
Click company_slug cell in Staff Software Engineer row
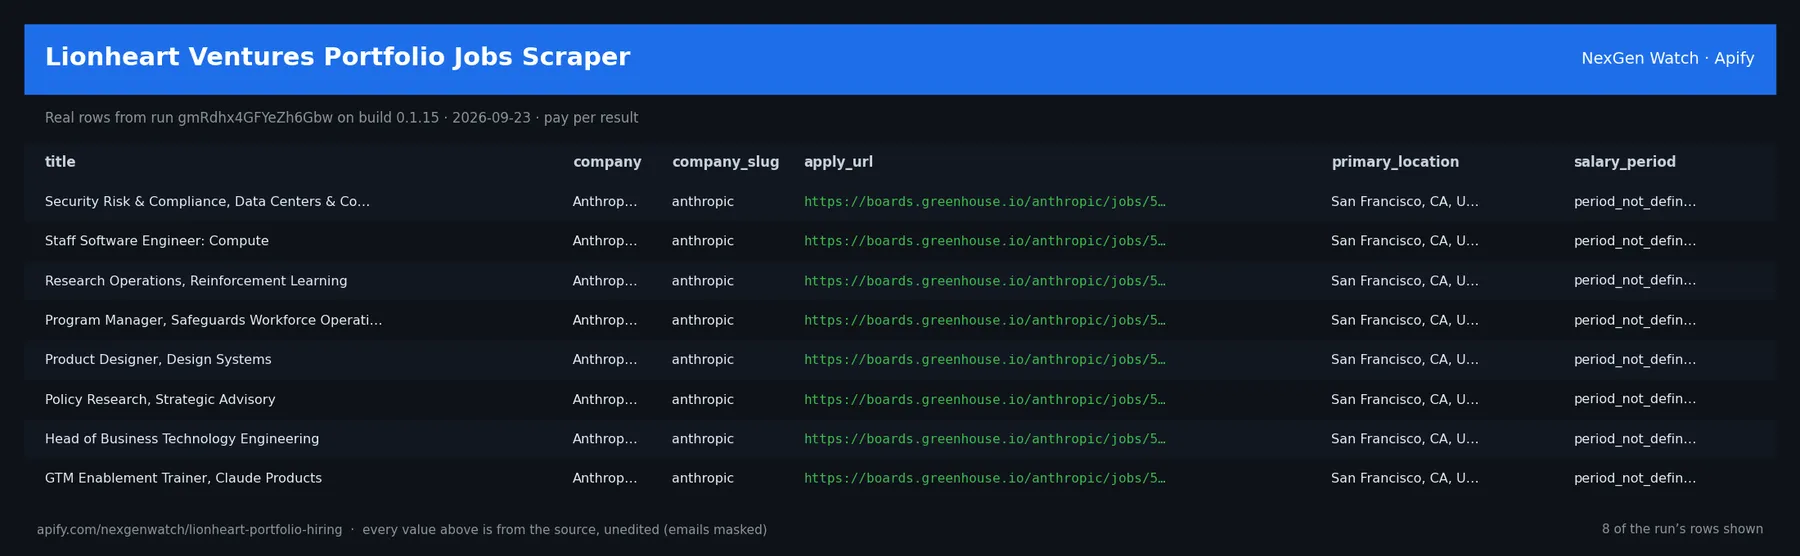pos(702,241)
